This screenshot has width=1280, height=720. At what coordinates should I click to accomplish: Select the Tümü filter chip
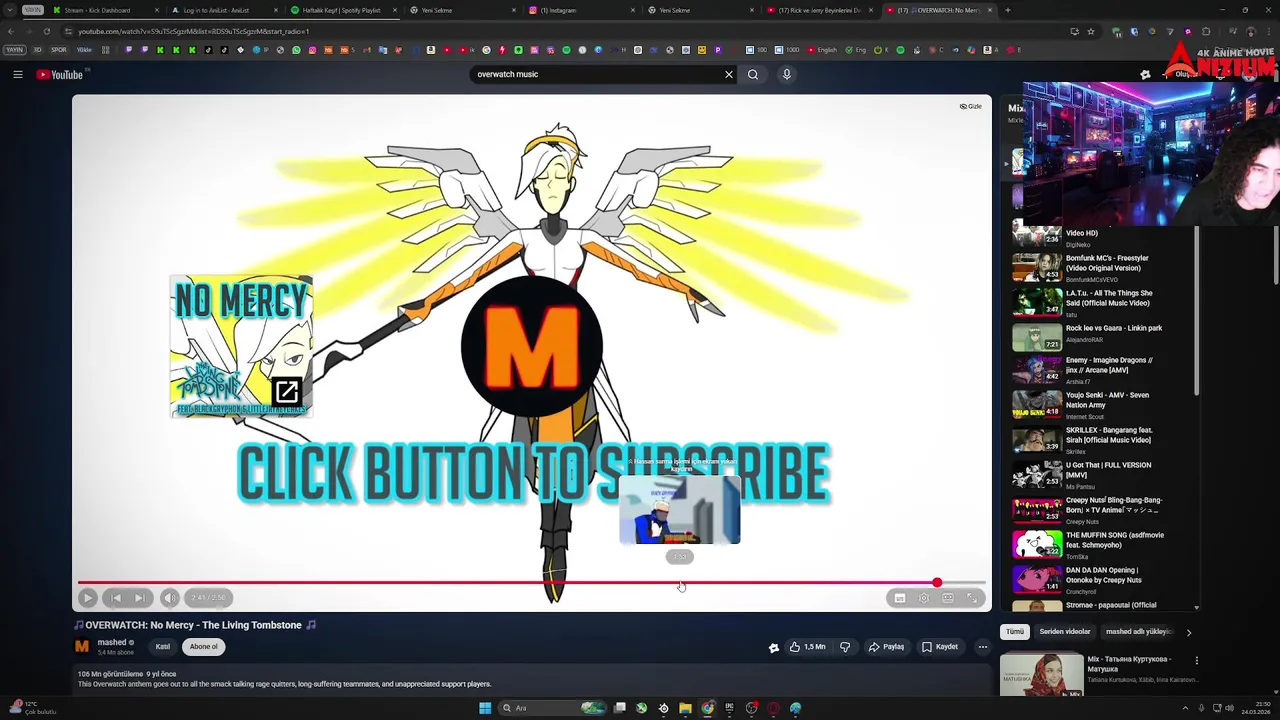(1015, 632)
